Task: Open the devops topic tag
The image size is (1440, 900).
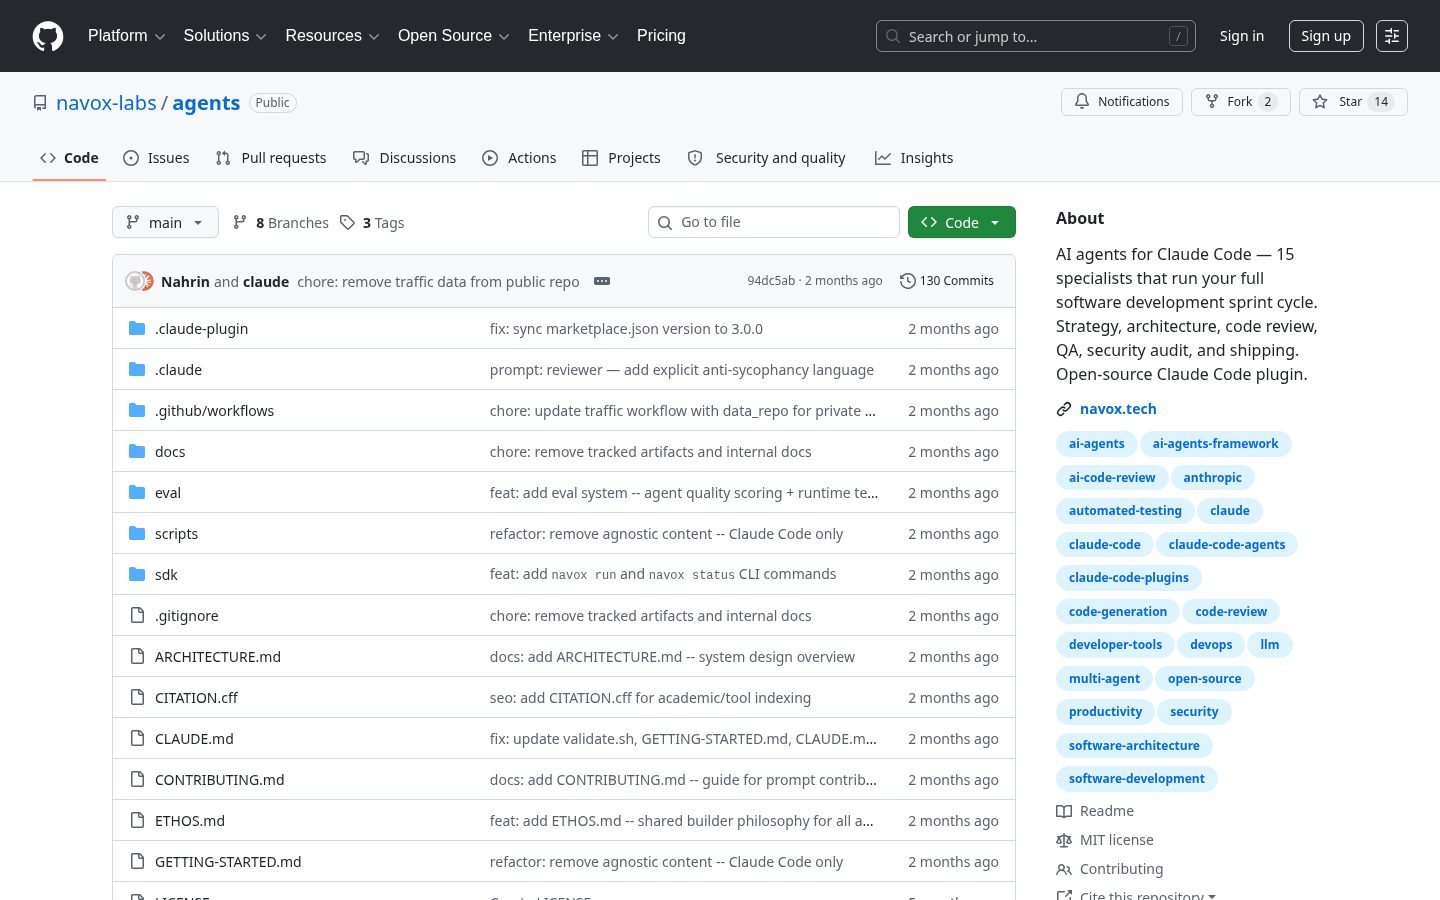Action: (1211, 645)
